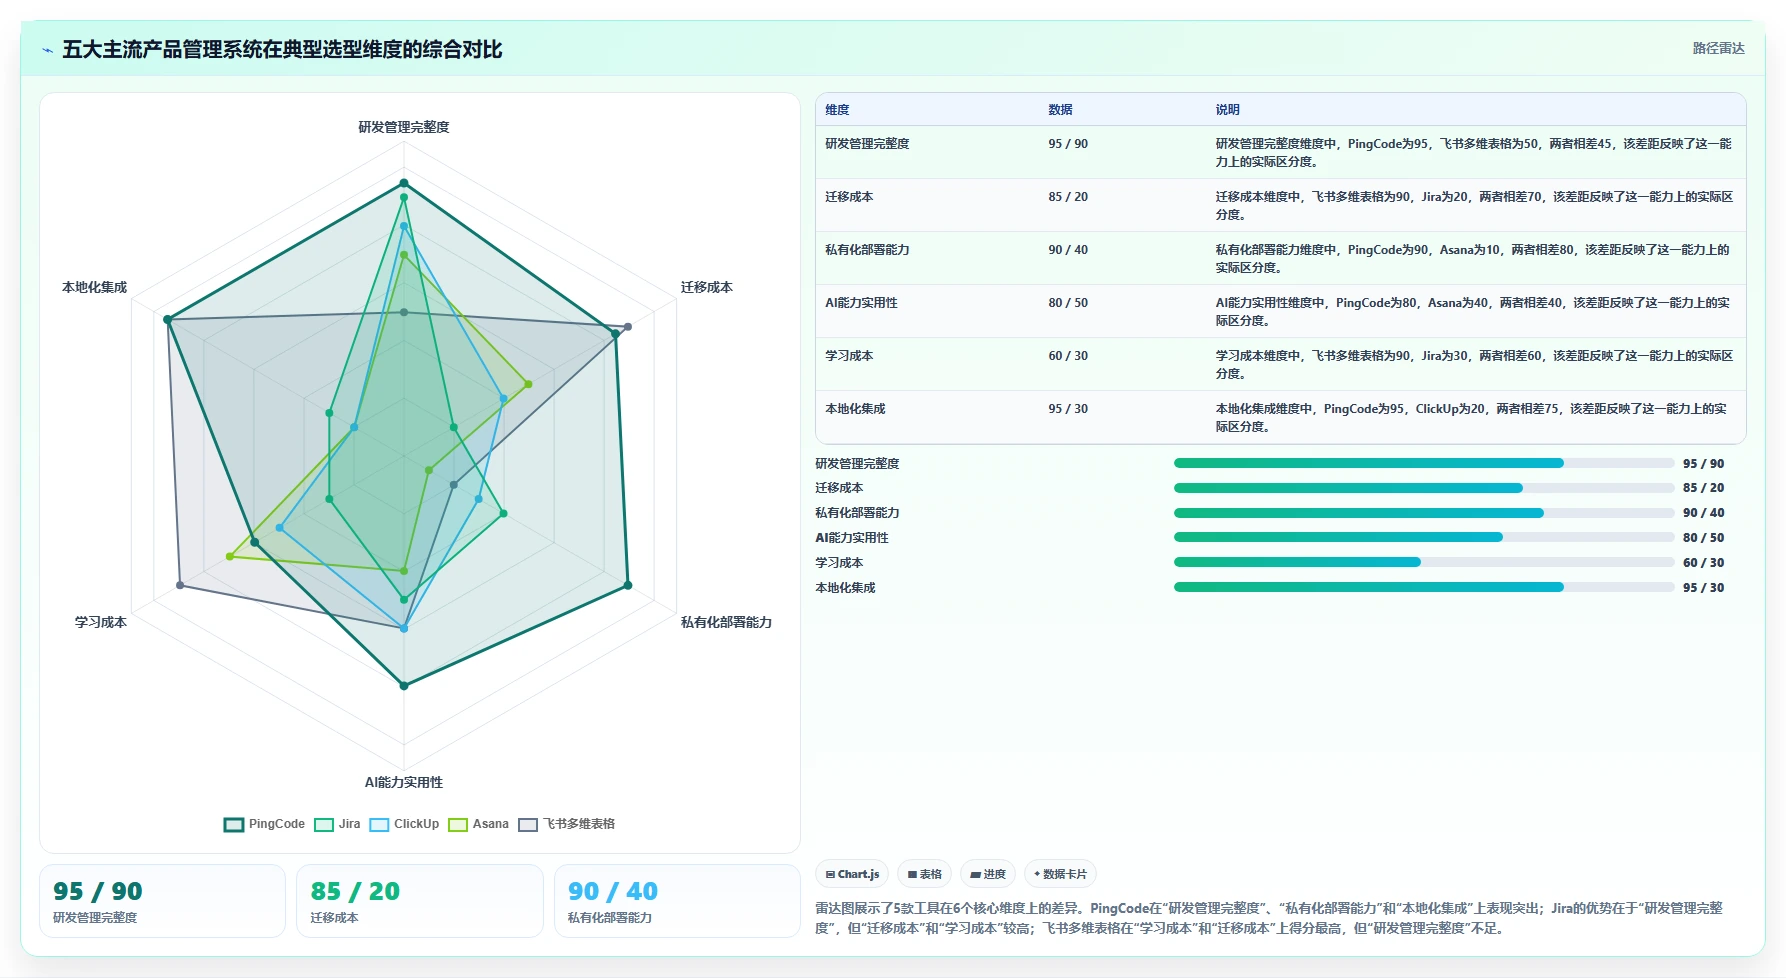Viewport: 1786px width, 978px height.
Task: Click radar axis label 学习成本
Action: coord(101,622)
